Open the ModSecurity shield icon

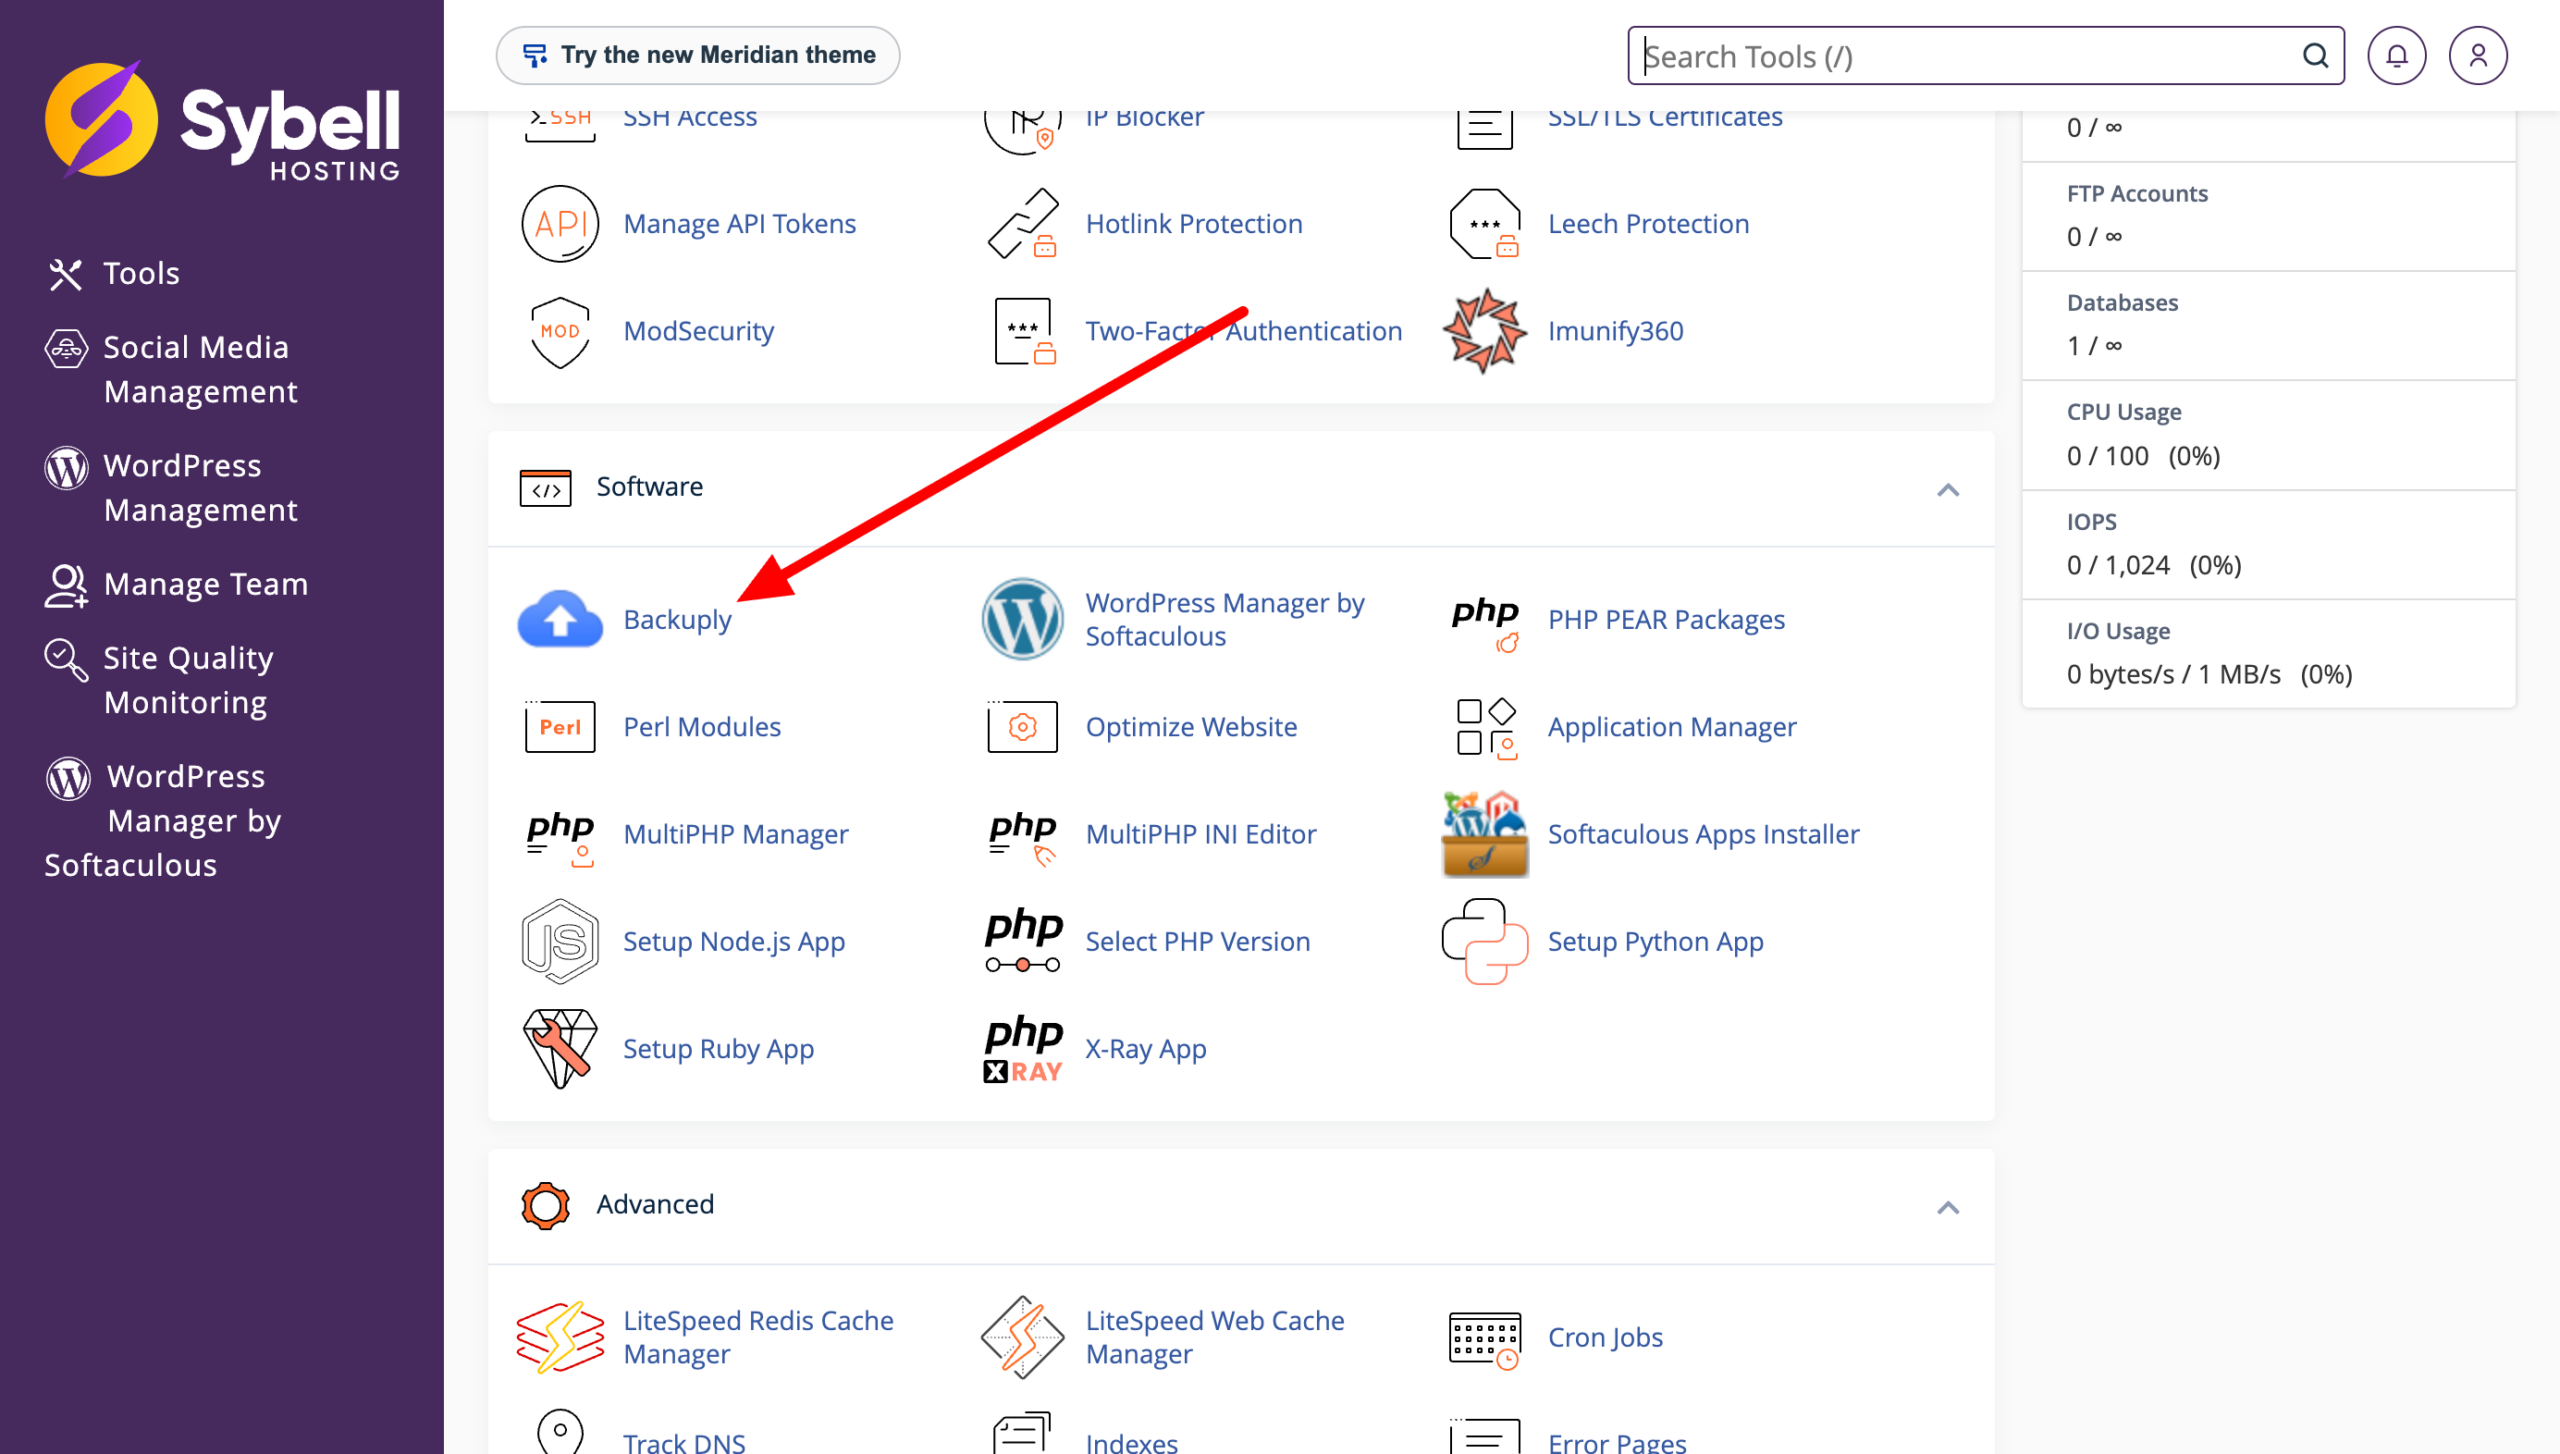pos(560,332)
